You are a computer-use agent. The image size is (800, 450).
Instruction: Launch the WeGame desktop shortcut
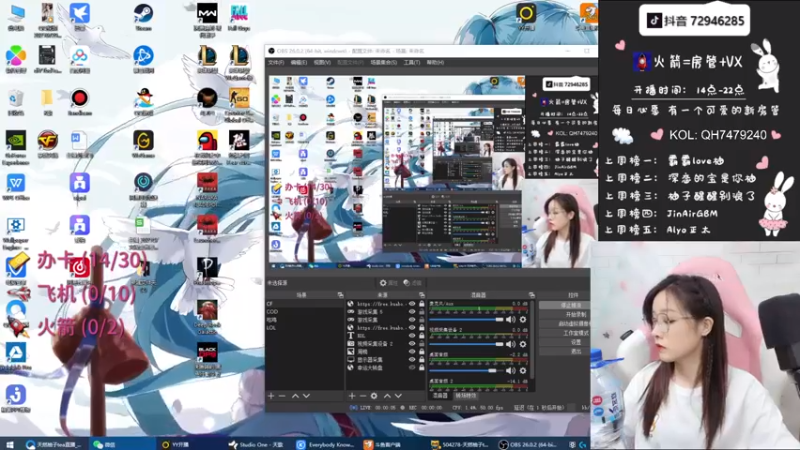(x=143, y=144)
